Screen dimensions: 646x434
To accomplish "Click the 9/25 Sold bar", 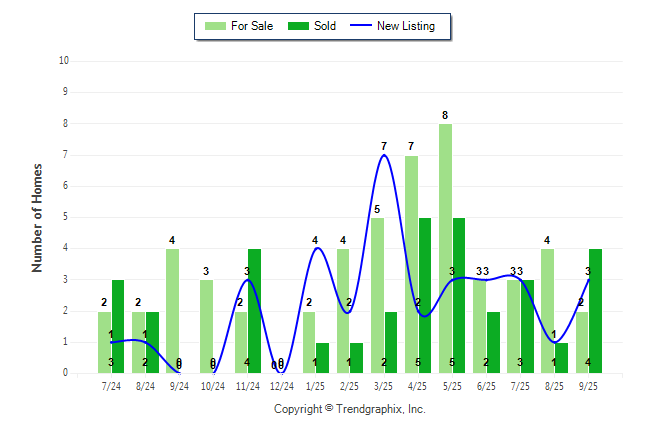I will point(596,311).
